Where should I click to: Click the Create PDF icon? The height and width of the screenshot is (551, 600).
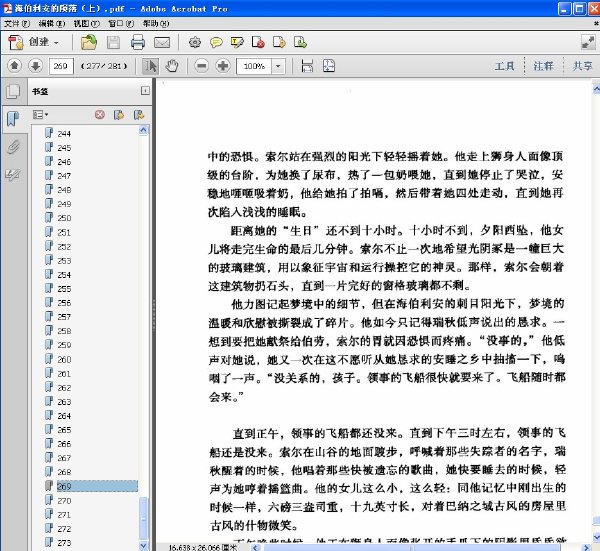click(x=16, y=42)
